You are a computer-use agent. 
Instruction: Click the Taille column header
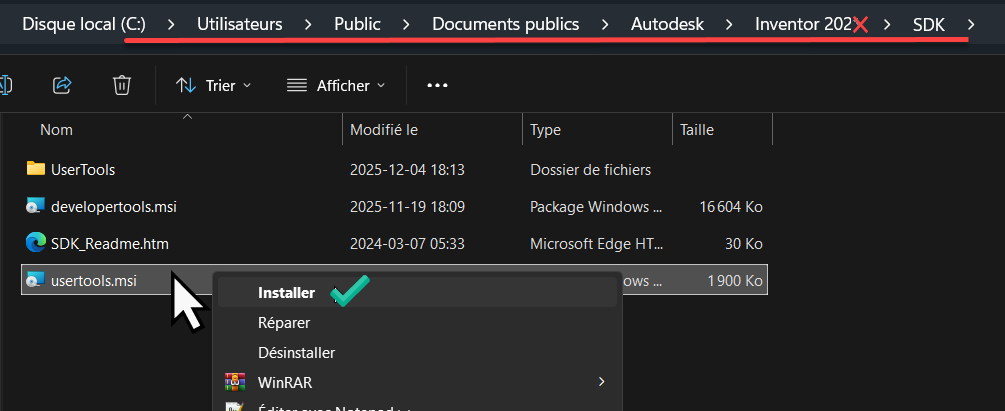pyautogui.click(x=697, y=130)
